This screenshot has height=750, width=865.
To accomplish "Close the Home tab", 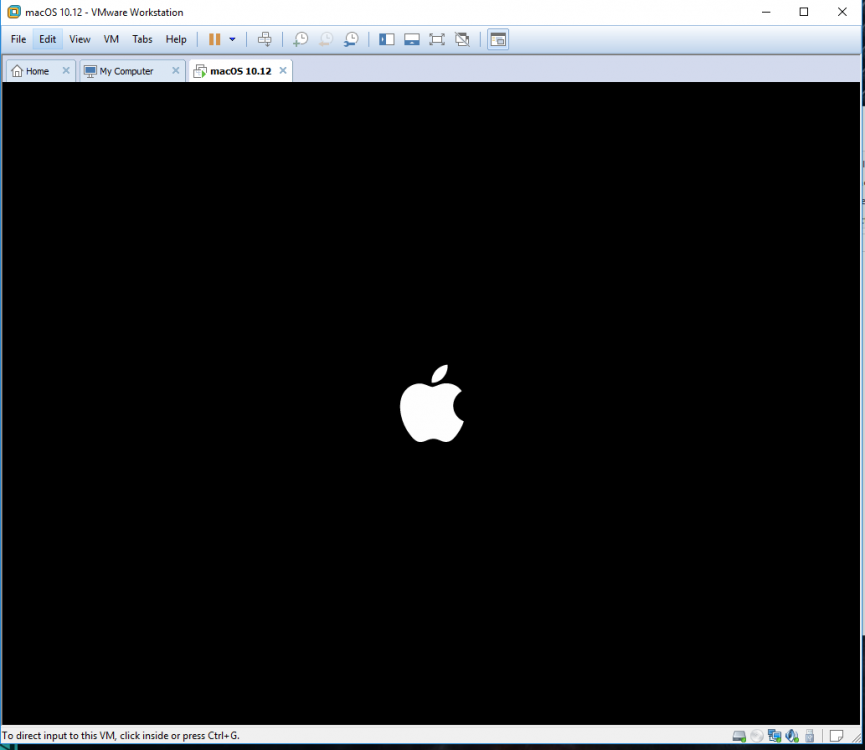I will (x=66, y=71).
